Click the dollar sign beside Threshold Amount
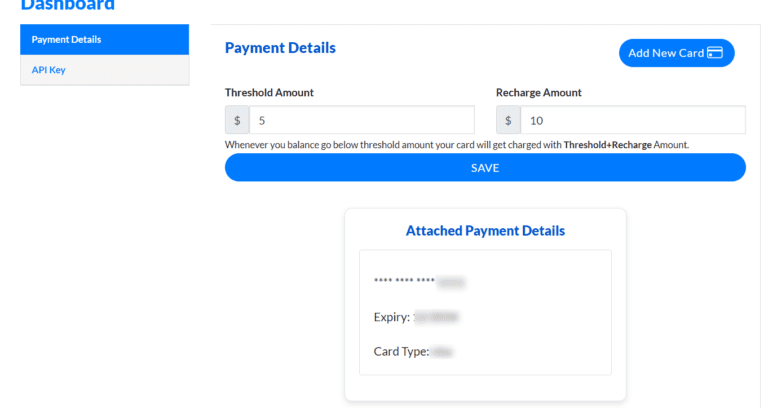The width and height of the screenshot is (768, 408). click(237, 120)
